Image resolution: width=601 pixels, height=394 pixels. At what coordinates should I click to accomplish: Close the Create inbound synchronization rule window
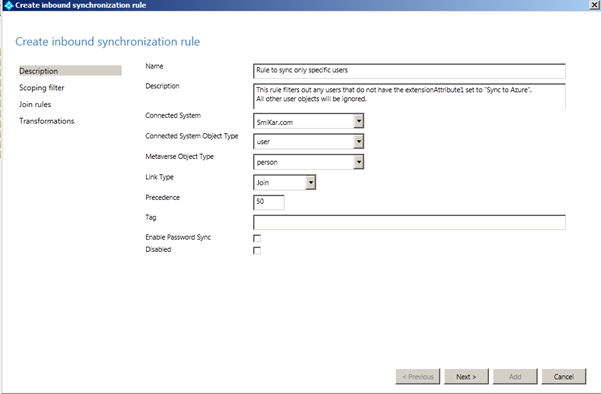tap(595, 5)
